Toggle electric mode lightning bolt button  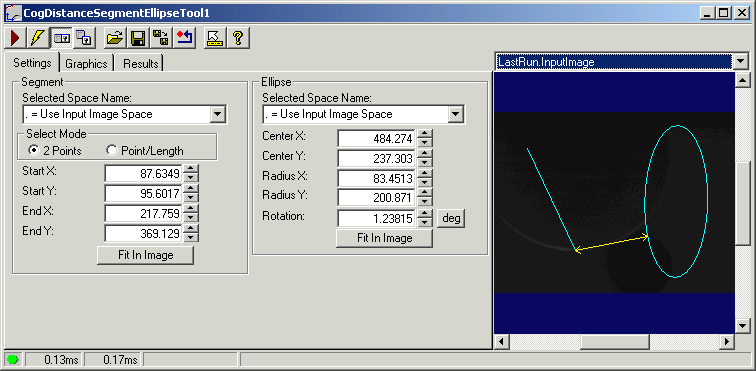[x=38, y=38]
